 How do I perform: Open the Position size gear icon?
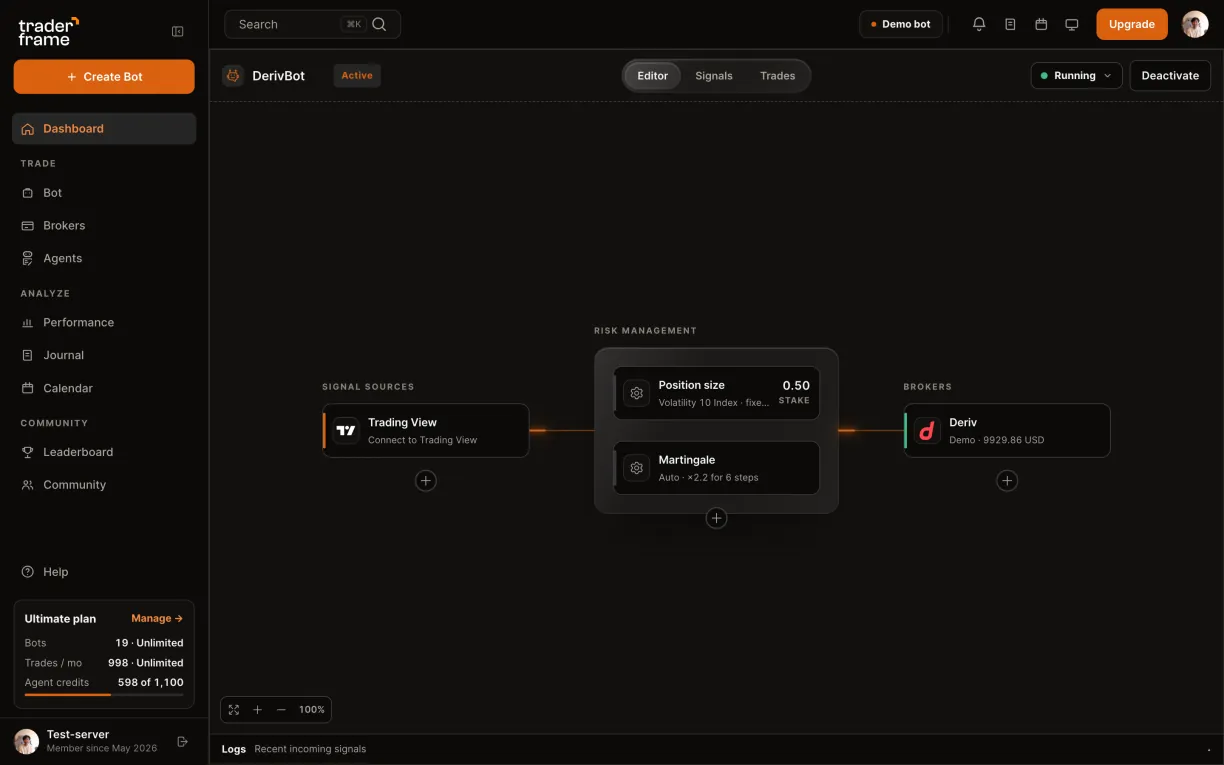tap(636, 393)
